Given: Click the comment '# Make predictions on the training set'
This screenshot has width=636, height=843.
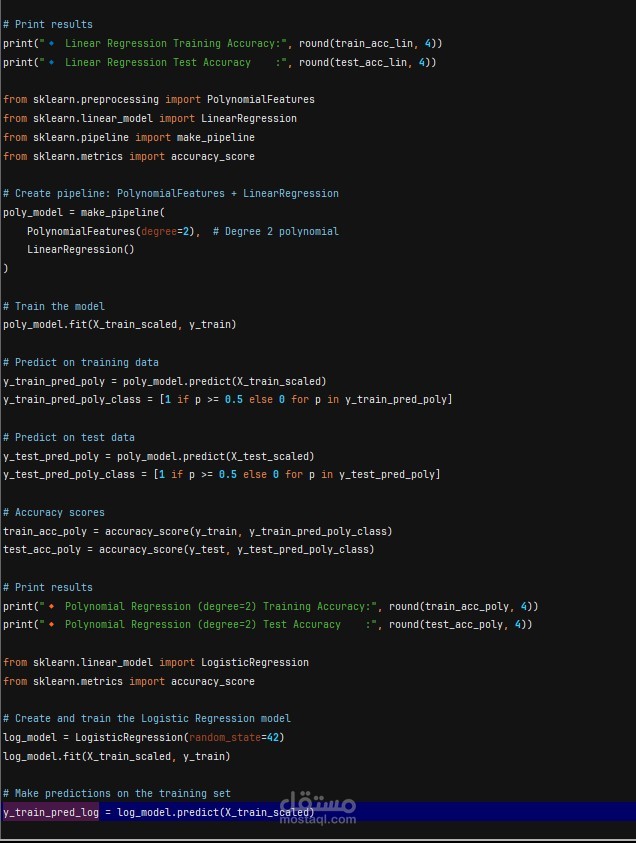Looking at the screenshot, I should pyautogui.click(x=117, y=794).
